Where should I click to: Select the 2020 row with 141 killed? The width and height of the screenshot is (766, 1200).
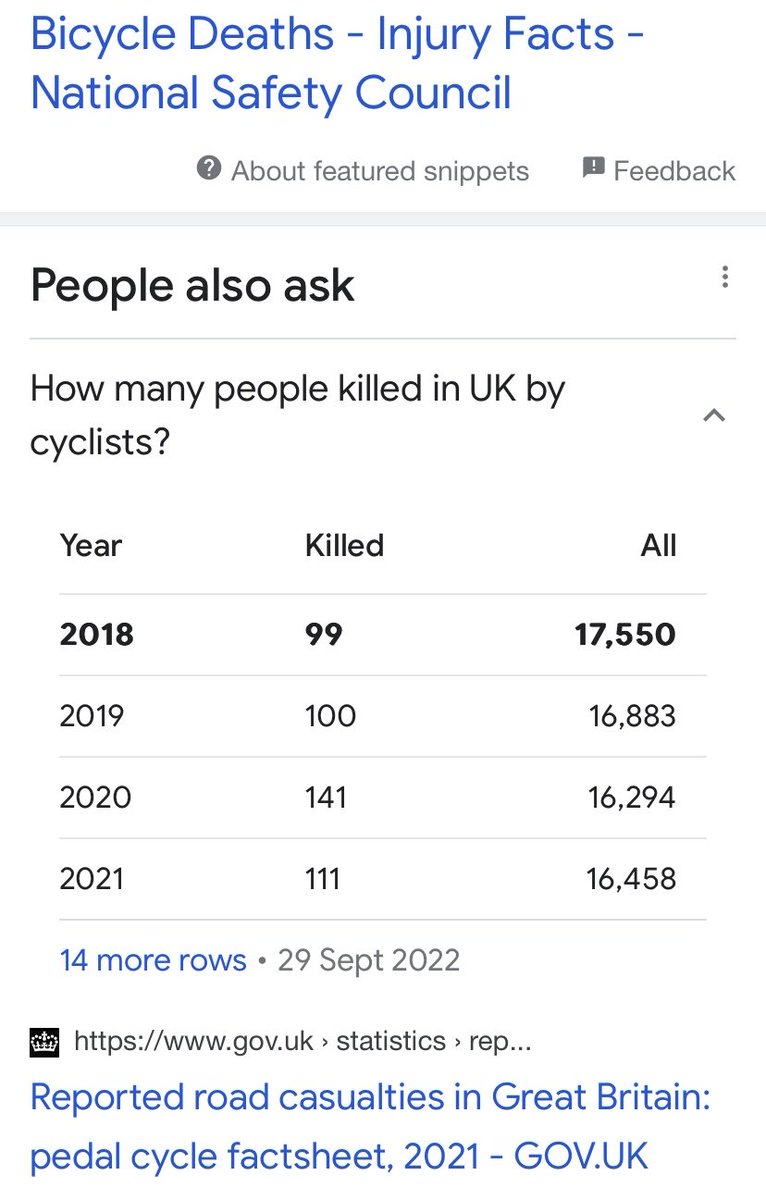click(x=383, y=797)
